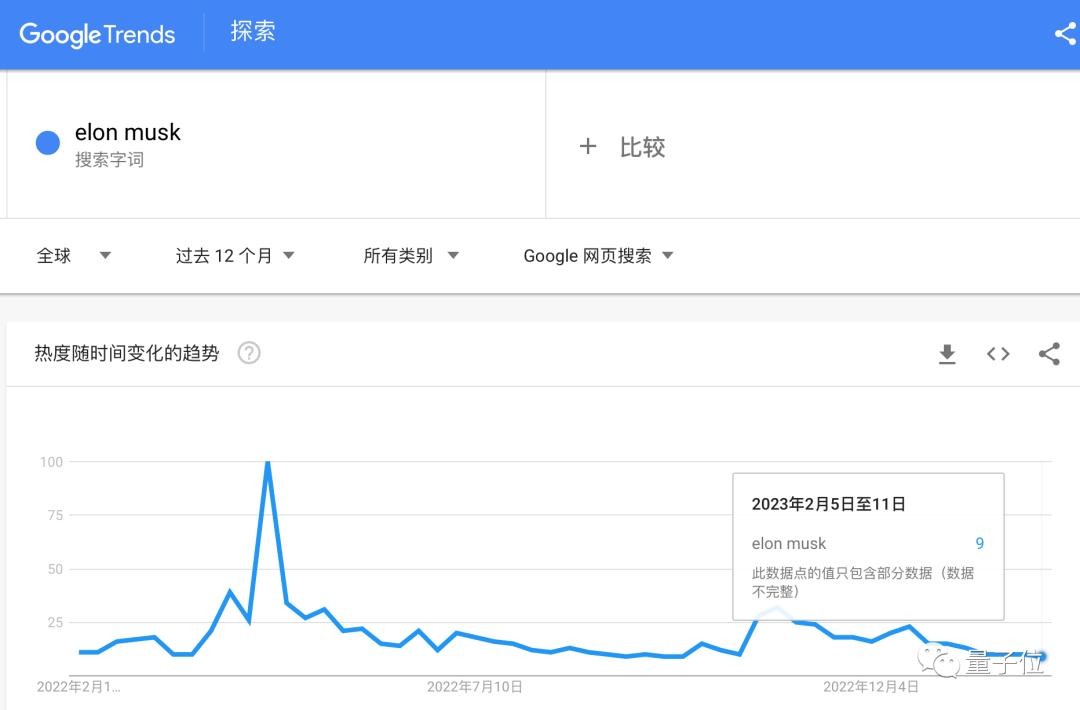Click the 100 y-axis label
Viewport: 1080px width, 710px height.
pyautogui.click(x=52, y=462)
